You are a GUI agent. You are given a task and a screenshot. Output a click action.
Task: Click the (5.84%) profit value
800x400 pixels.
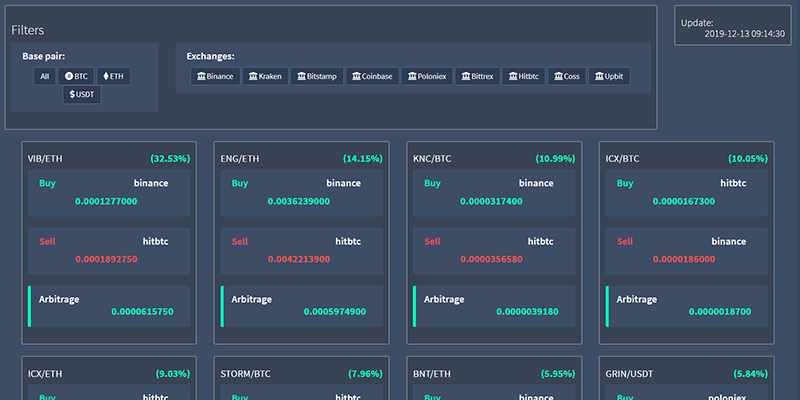point(751,374)
